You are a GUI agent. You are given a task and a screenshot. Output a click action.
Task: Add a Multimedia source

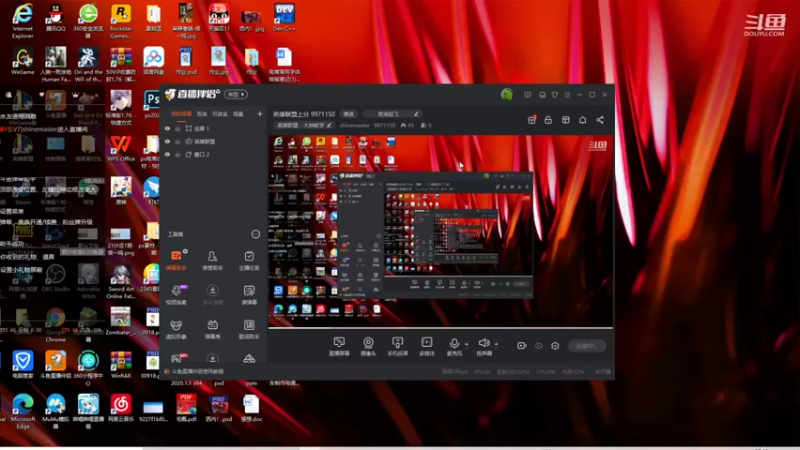pyautogui.click(x=427, y=346)
